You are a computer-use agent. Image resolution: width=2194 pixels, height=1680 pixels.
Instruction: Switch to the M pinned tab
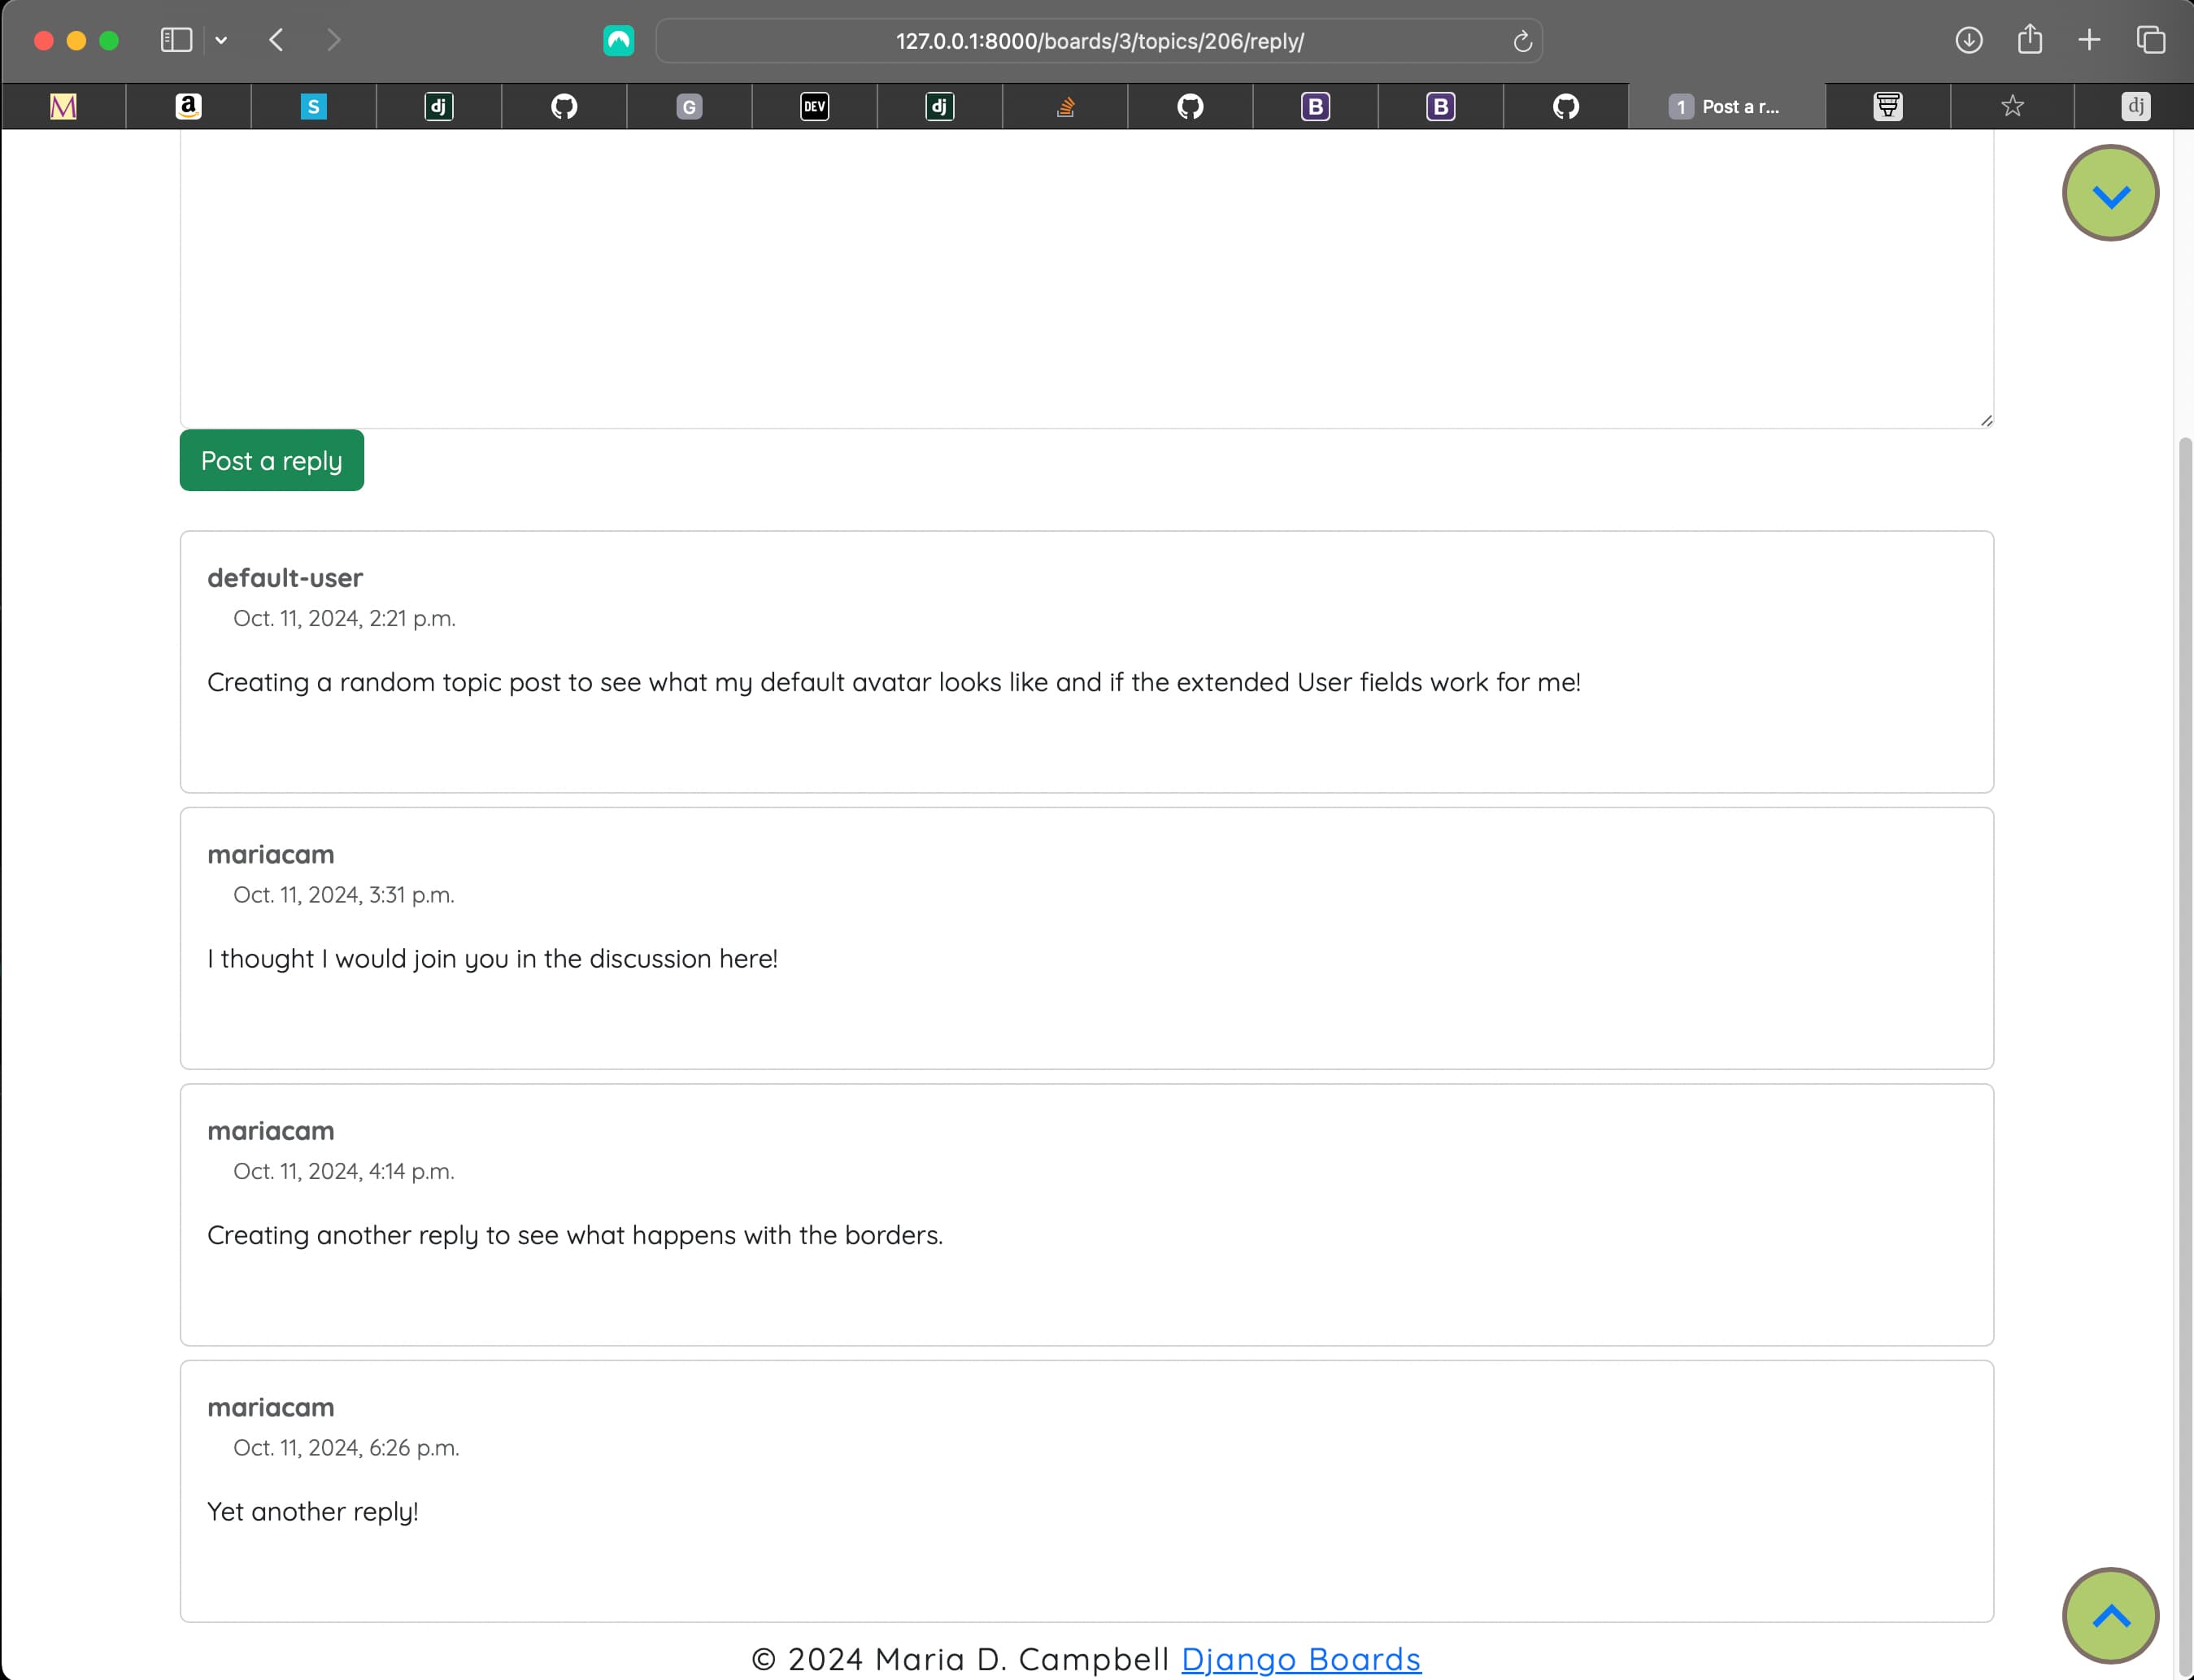coord(63,106)
